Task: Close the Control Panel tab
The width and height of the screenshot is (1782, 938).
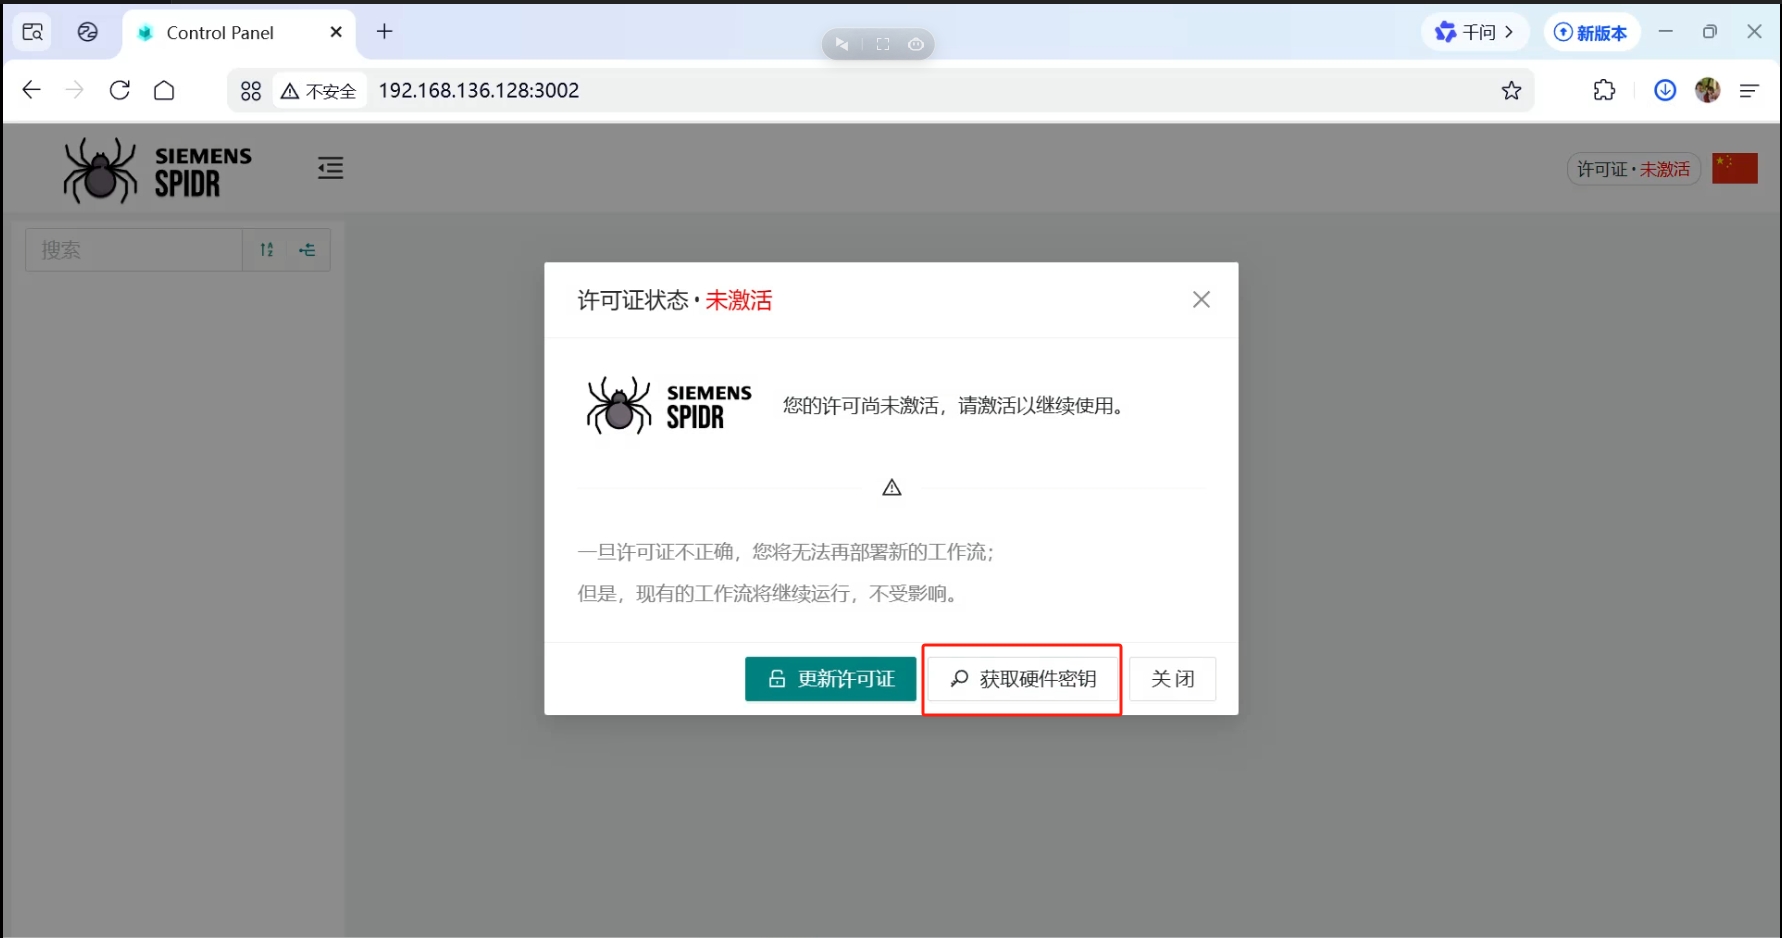Action: pyautogui.click(x=336, y=32)
